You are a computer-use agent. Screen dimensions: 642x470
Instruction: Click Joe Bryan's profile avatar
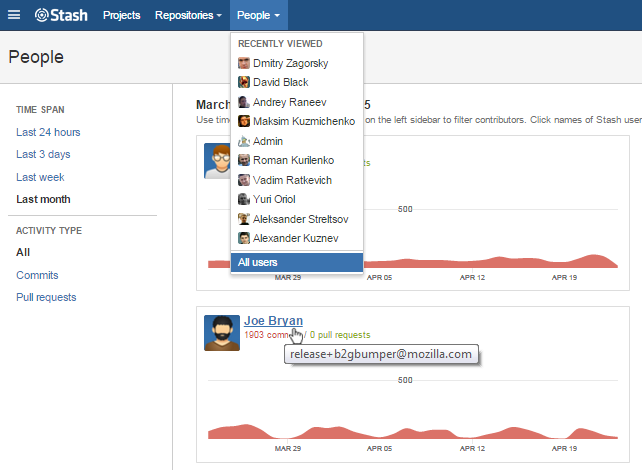(x=221, y=333)
